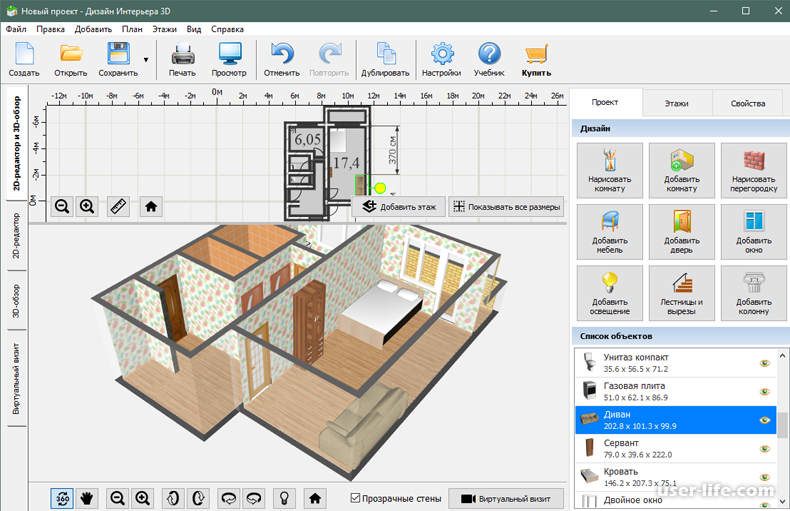790x511 pixels.
Task: Open Print (Печать) from toolbar
Action: click(182, 60)
